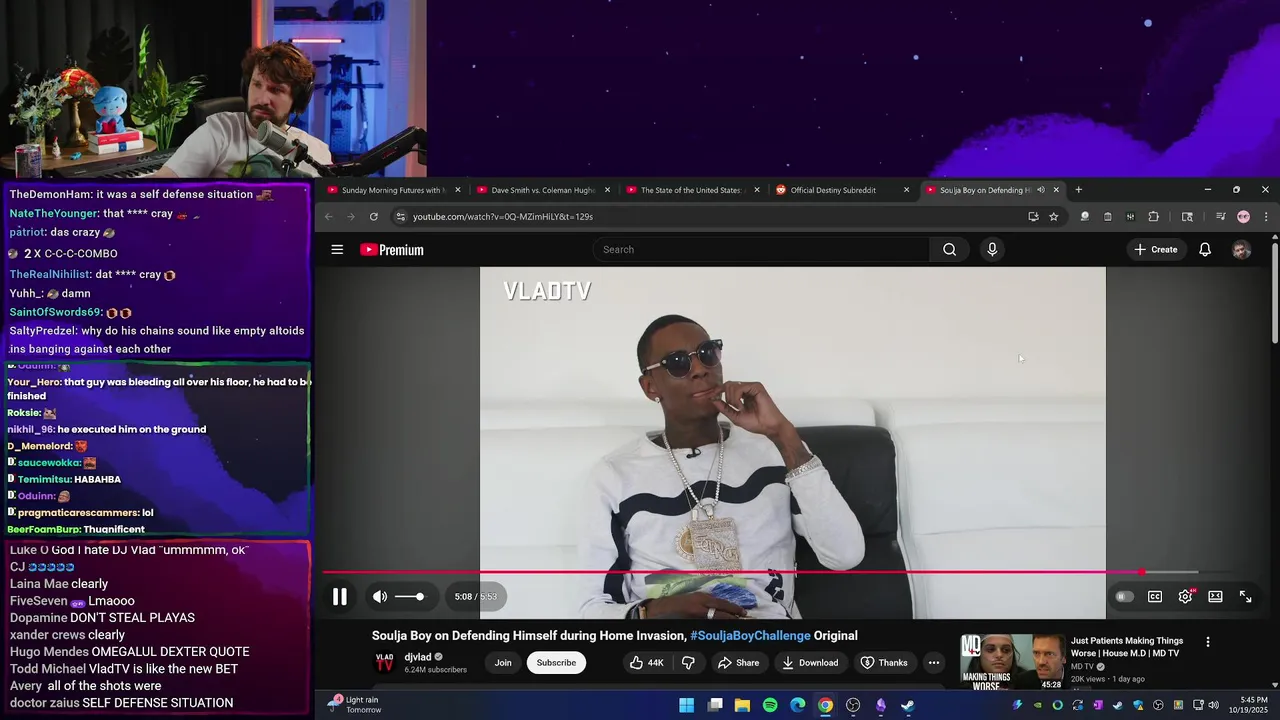Screen dimensions: 1280x720
Task: Open the 'Just Patients Making Things Worse' title
Action: 1127,647
